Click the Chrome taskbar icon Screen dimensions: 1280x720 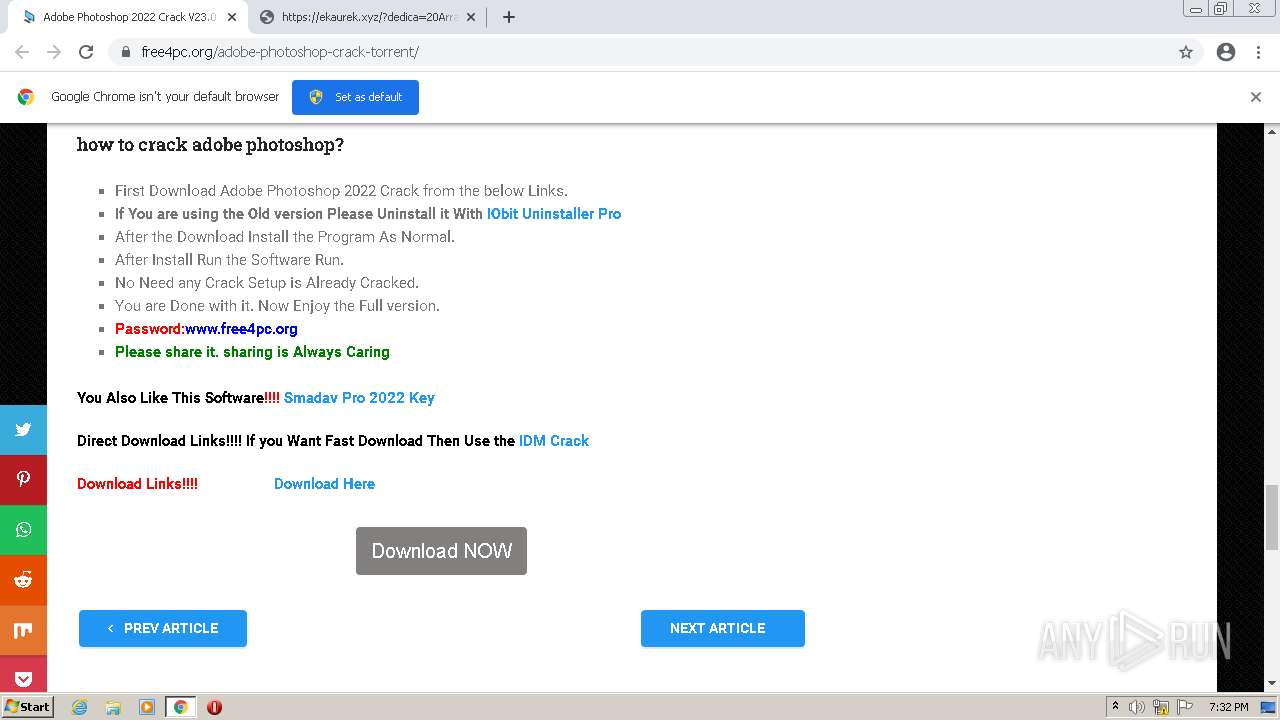tap(180, 707)
